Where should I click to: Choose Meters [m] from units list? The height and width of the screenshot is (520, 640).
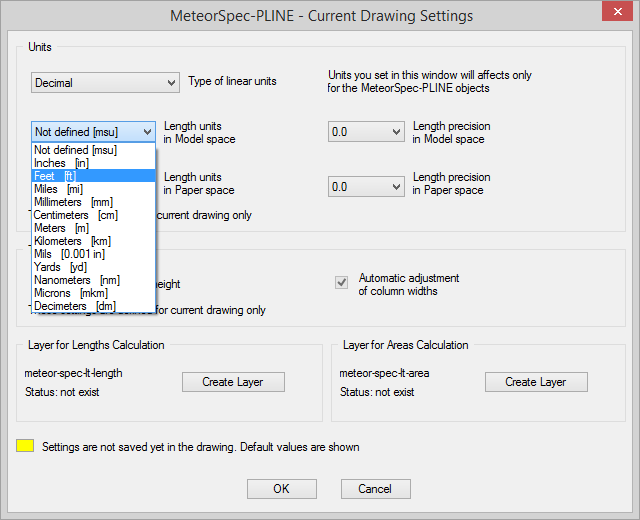(93, 228)
